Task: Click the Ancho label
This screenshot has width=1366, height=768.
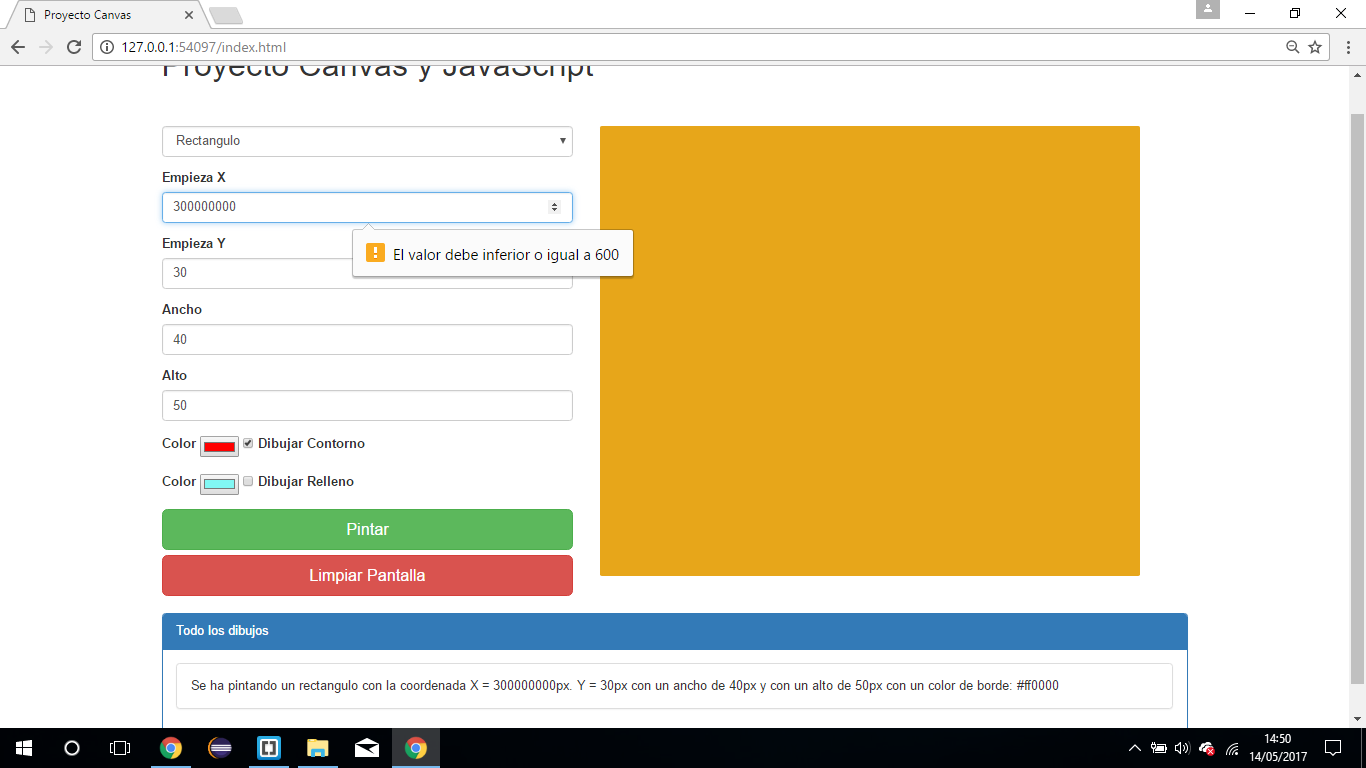Action: click(182, 309)
